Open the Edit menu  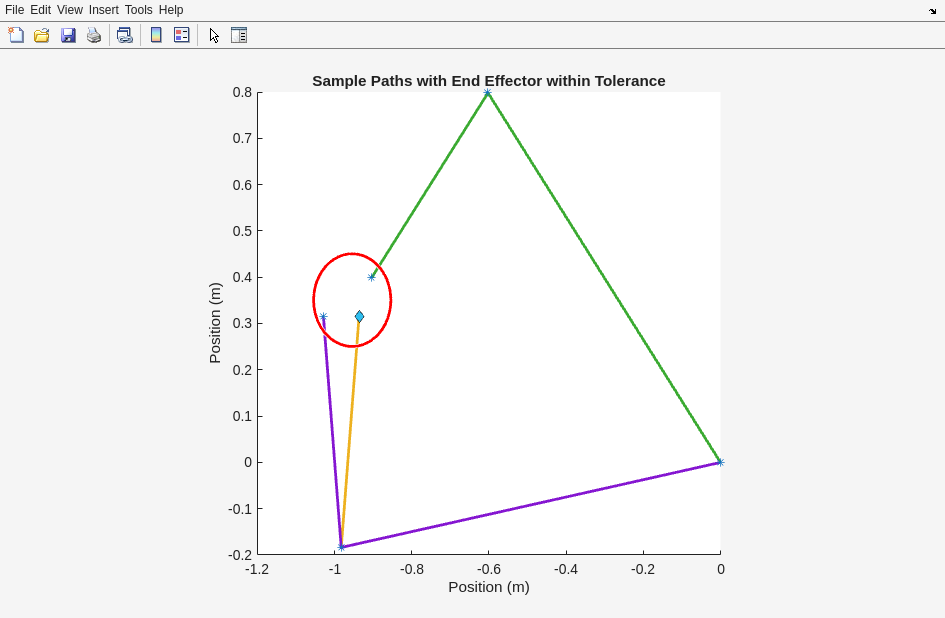click(40, 10)
